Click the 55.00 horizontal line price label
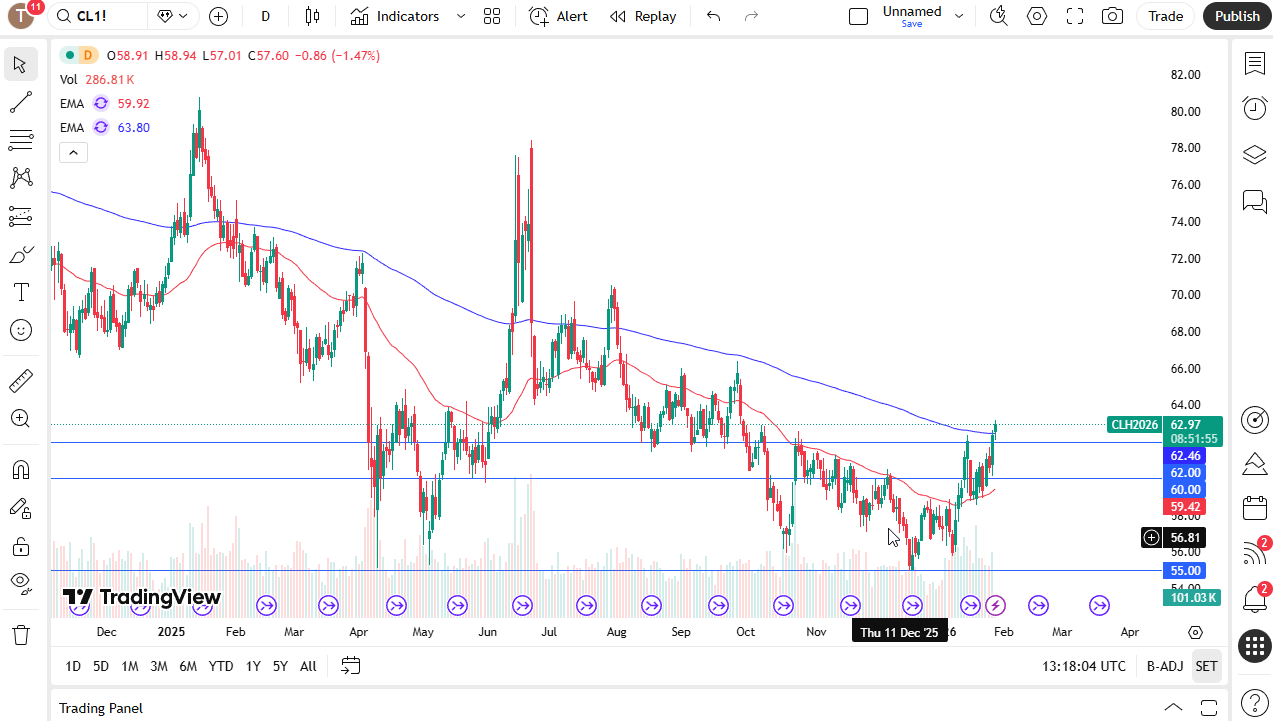 tap(1185, 571)
